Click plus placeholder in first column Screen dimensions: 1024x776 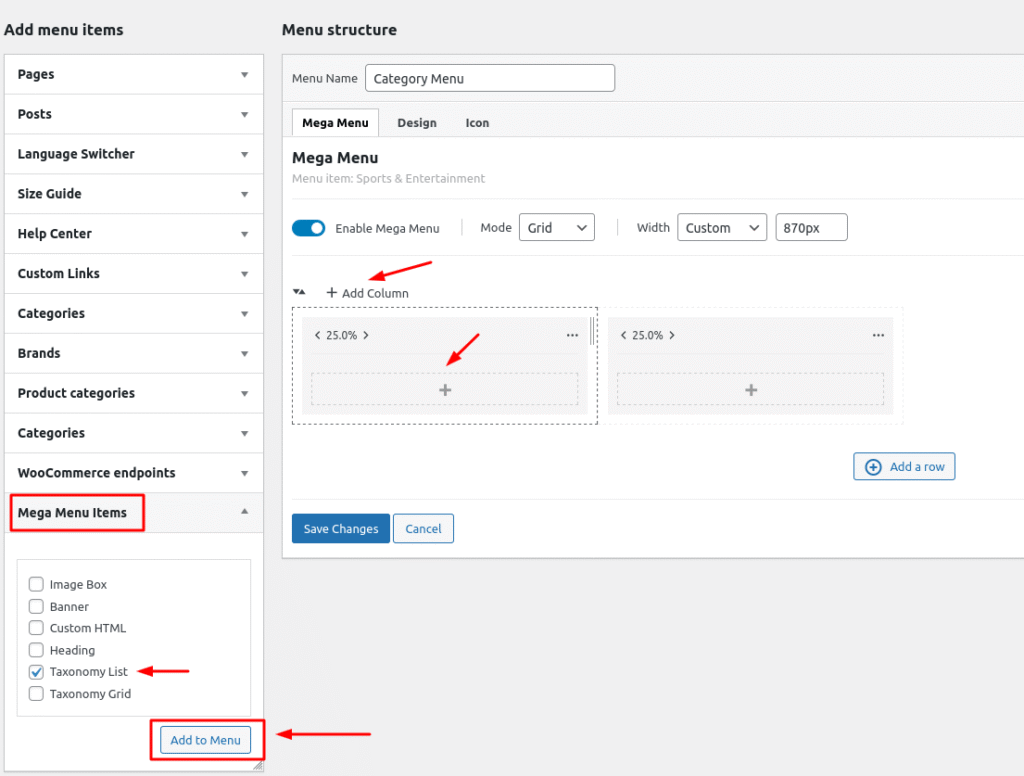[x=445, y=389]
